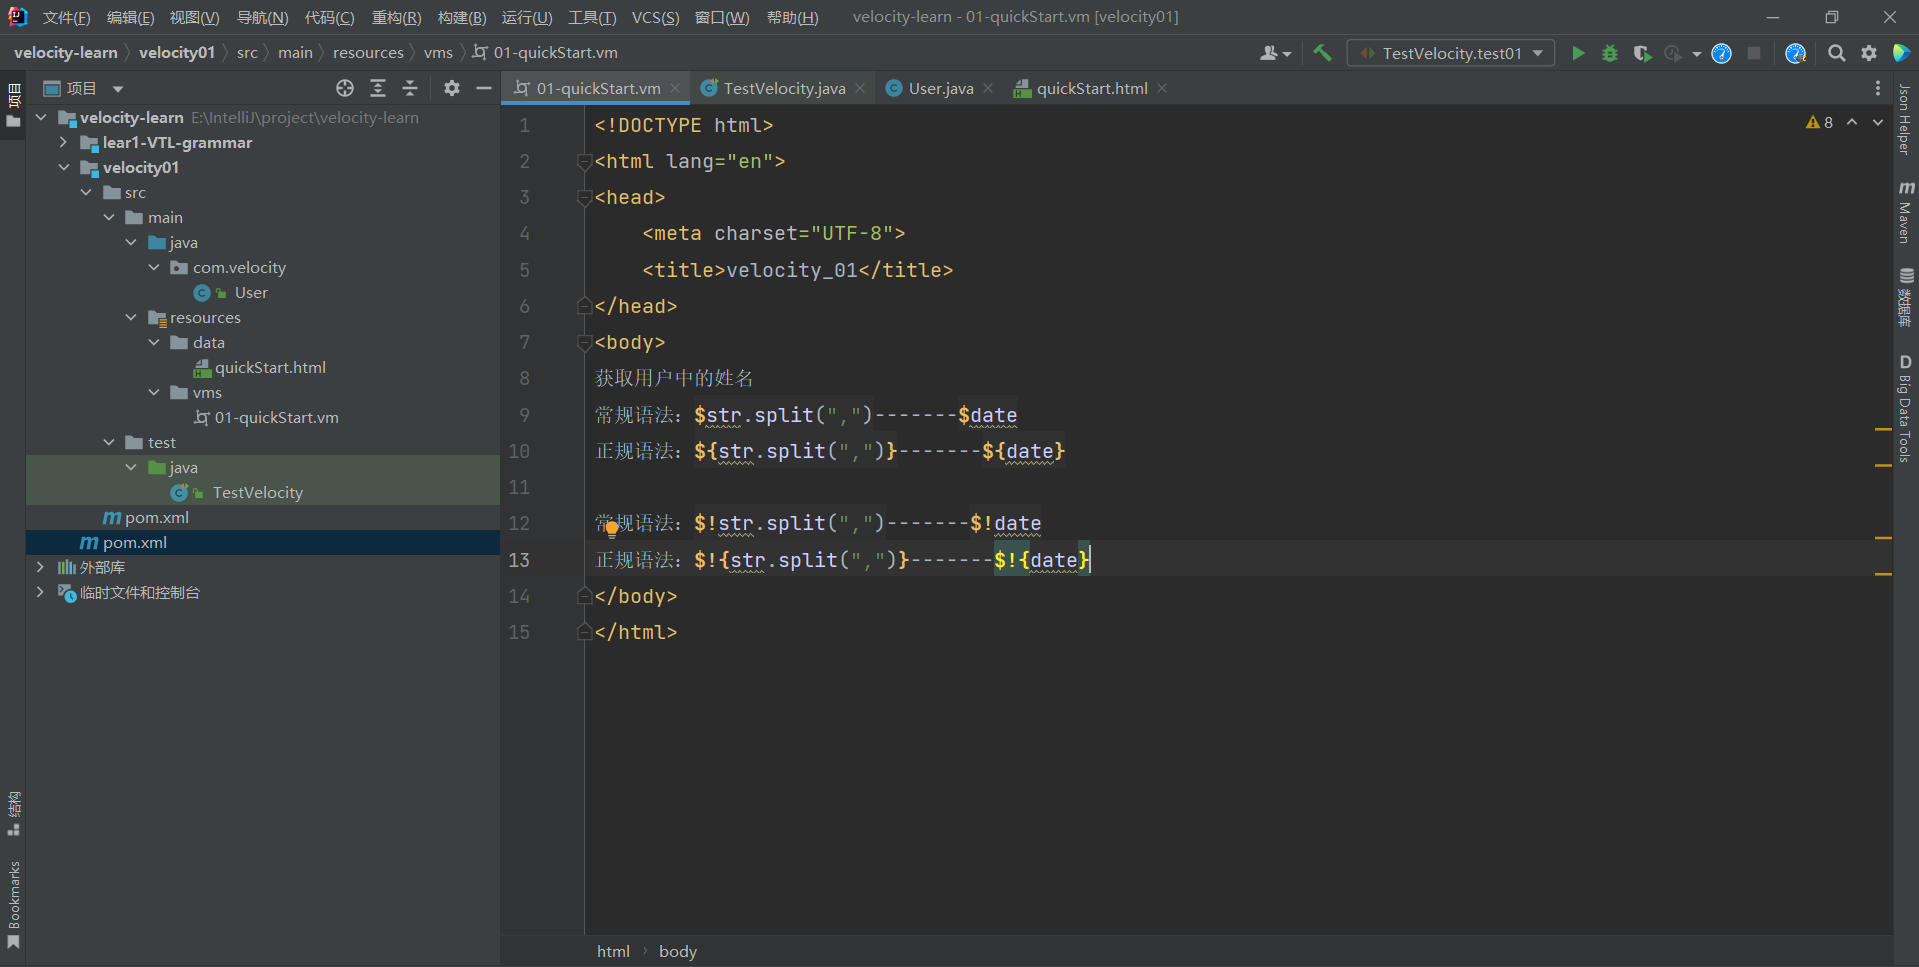Click body in the editor breadcrumb bar
The width and height of the screenshot is (1919, 967).
click(678, 951)
